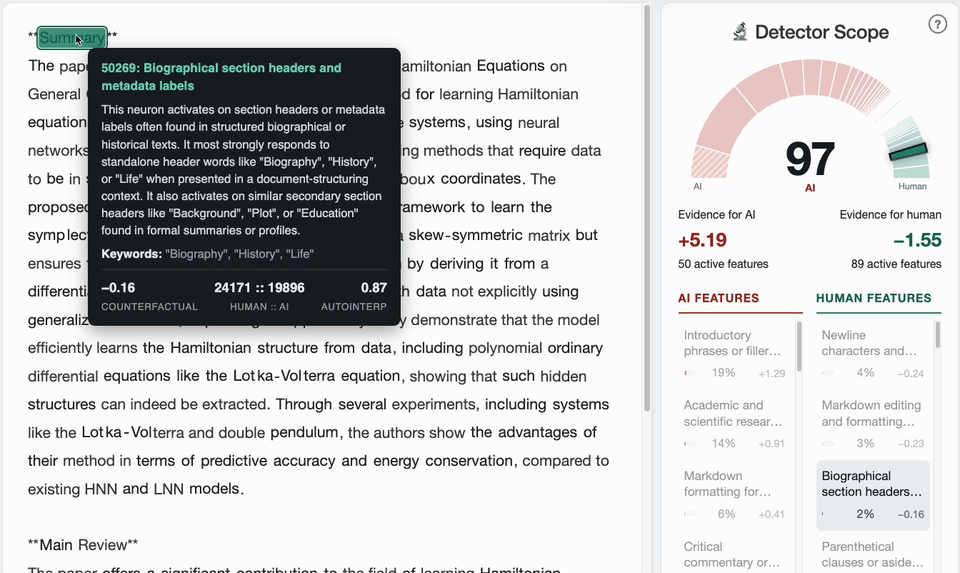
Task: Click the 24171 :: 19896 HUMAN :: AI value
Action: (259, 288)
